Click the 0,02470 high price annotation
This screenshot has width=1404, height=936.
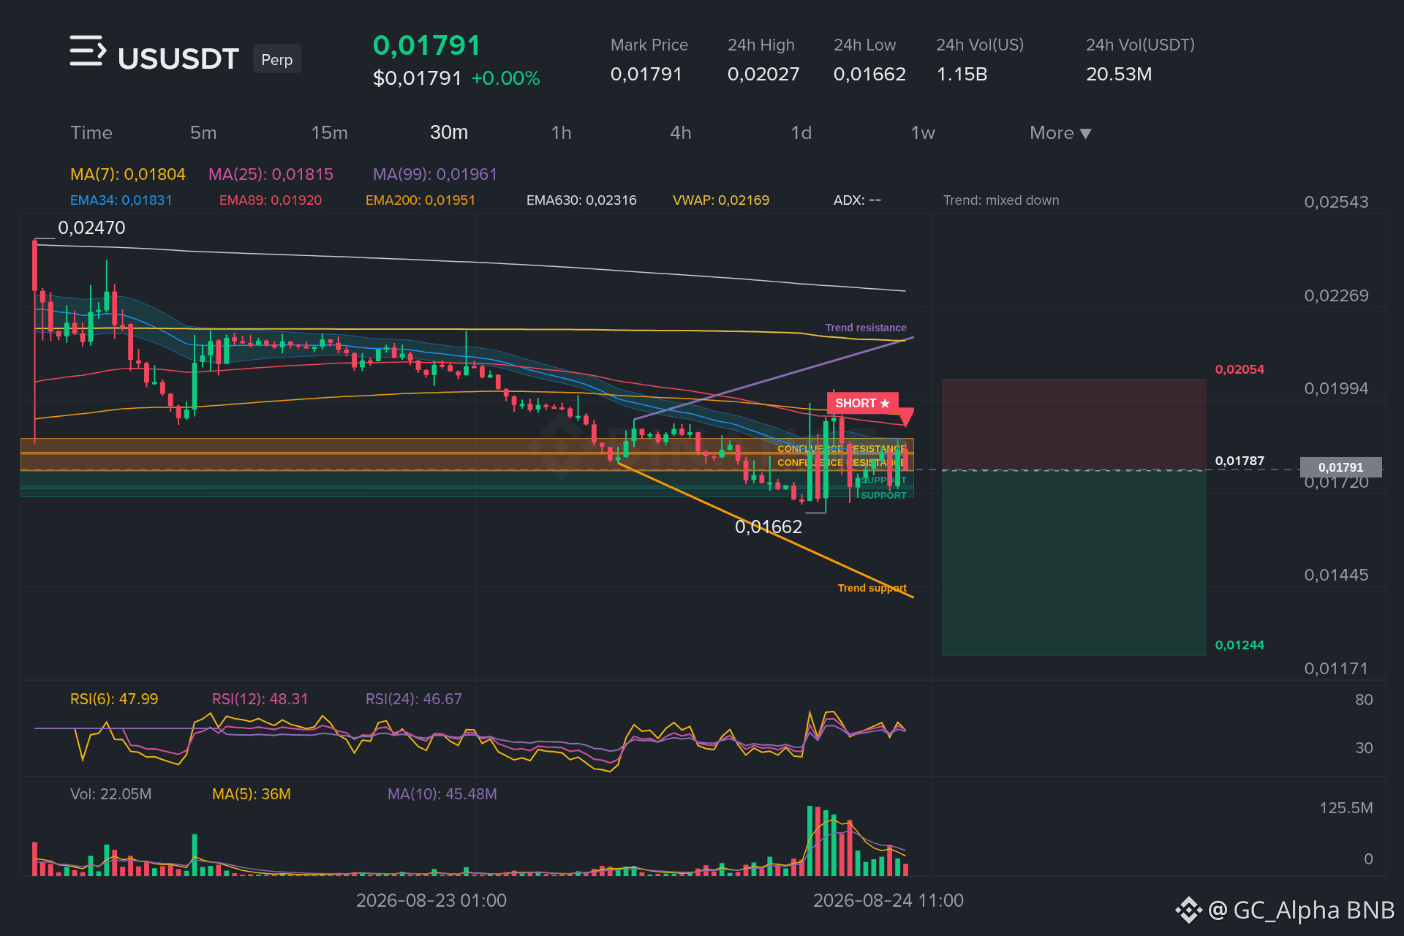tap(92, 228)
